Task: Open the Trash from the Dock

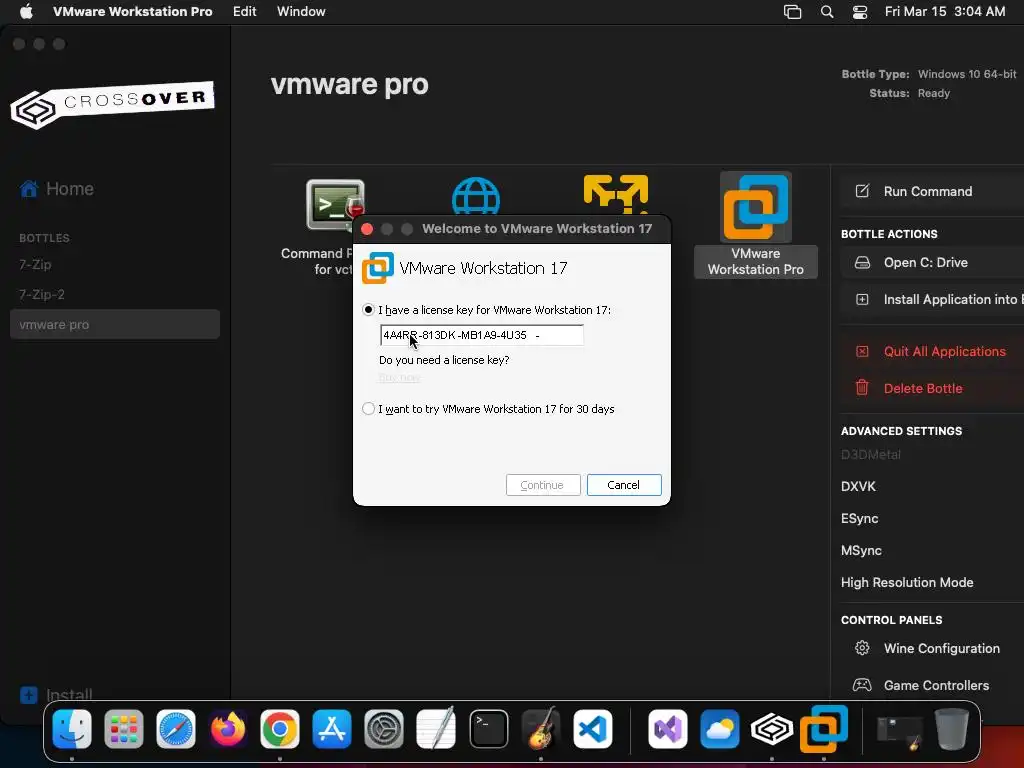Action: (x=952, y=729)
